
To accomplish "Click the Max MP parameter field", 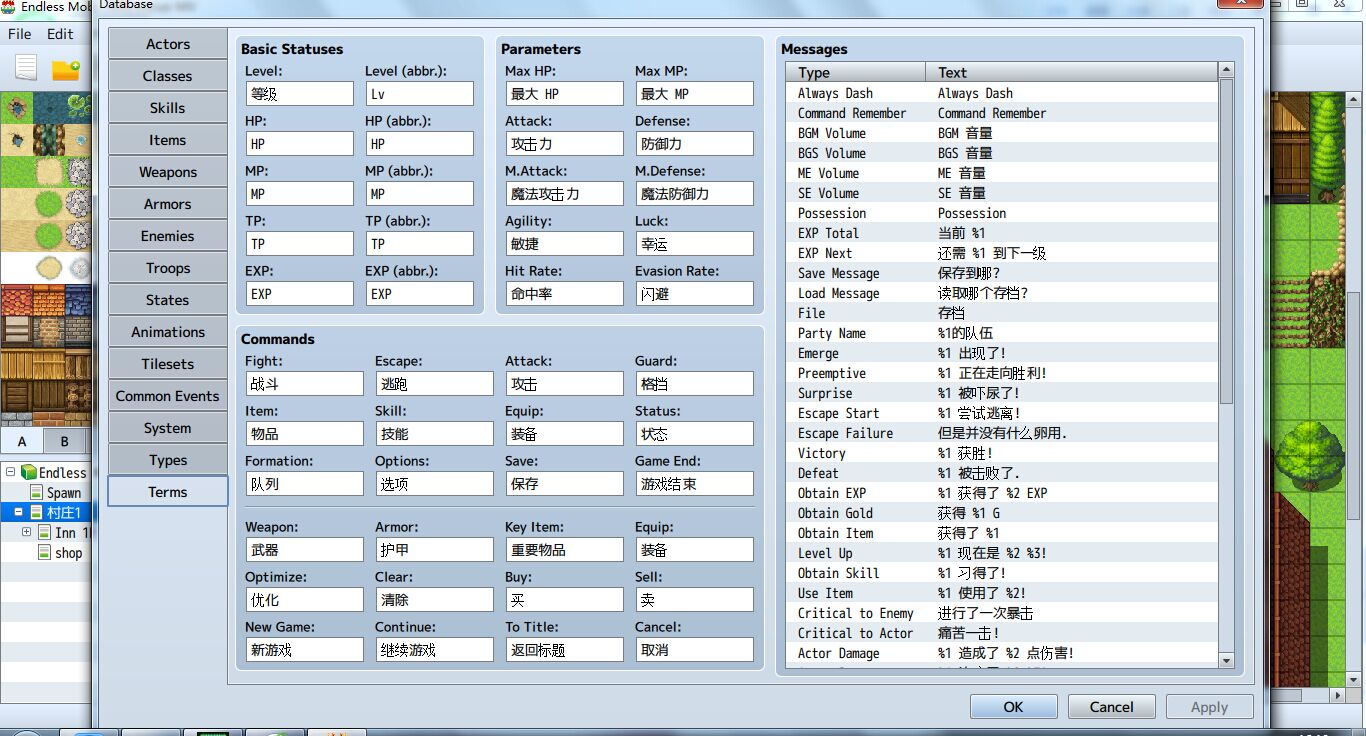I will 695,94.
